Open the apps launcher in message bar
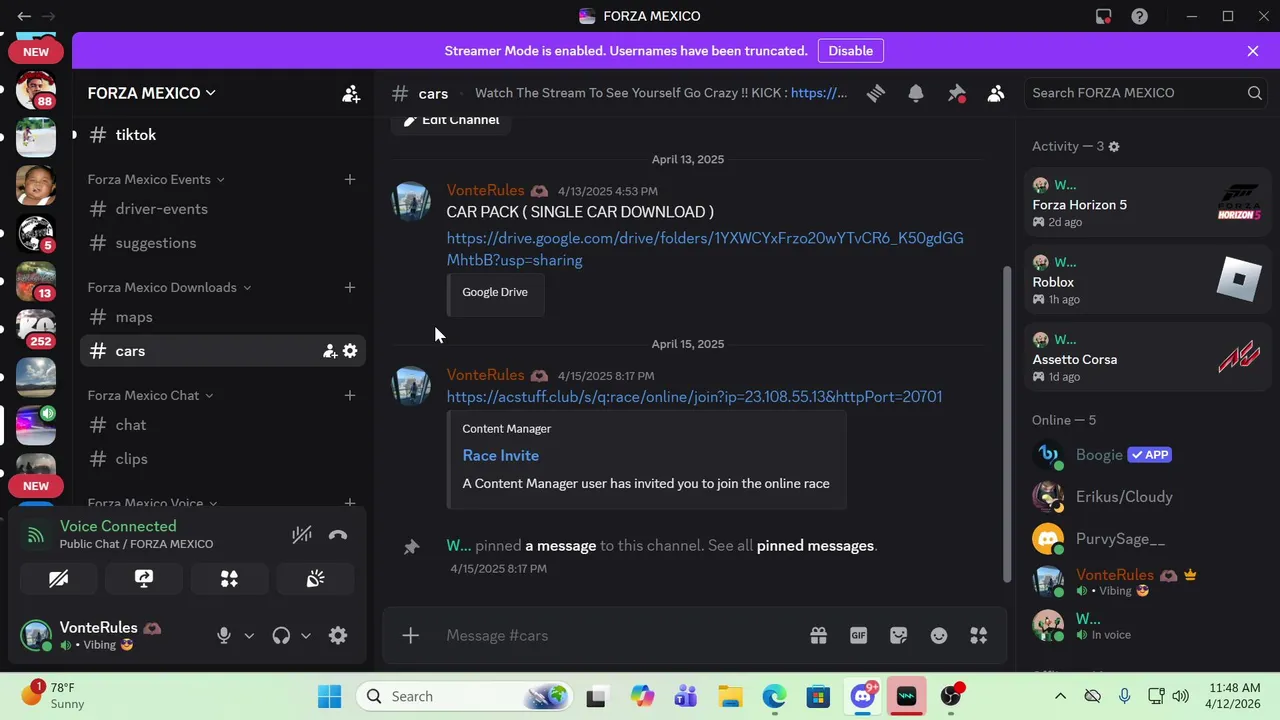1280x720 pixels. point(978,635)
